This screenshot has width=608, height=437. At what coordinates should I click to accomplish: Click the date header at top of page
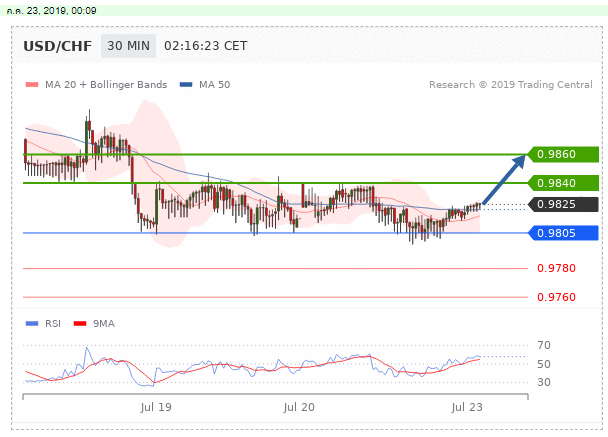tap(51, 10)
